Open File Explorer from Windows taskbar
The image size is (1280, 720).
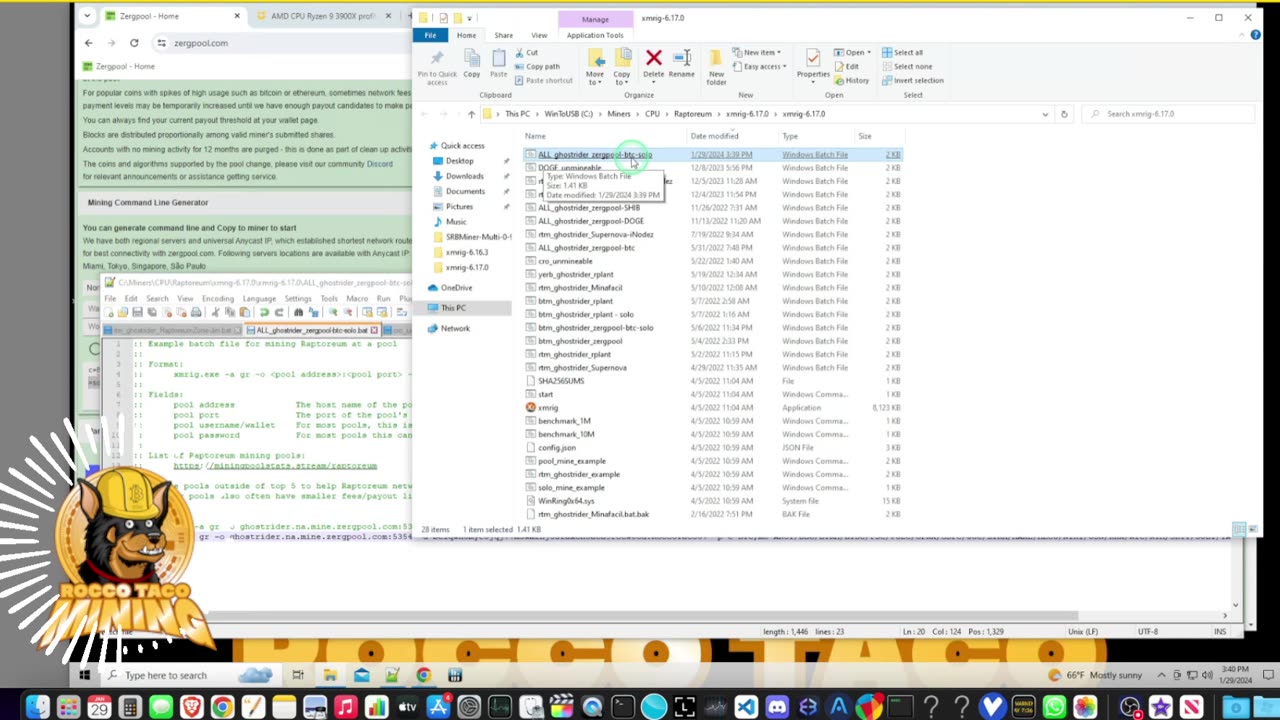330,675
